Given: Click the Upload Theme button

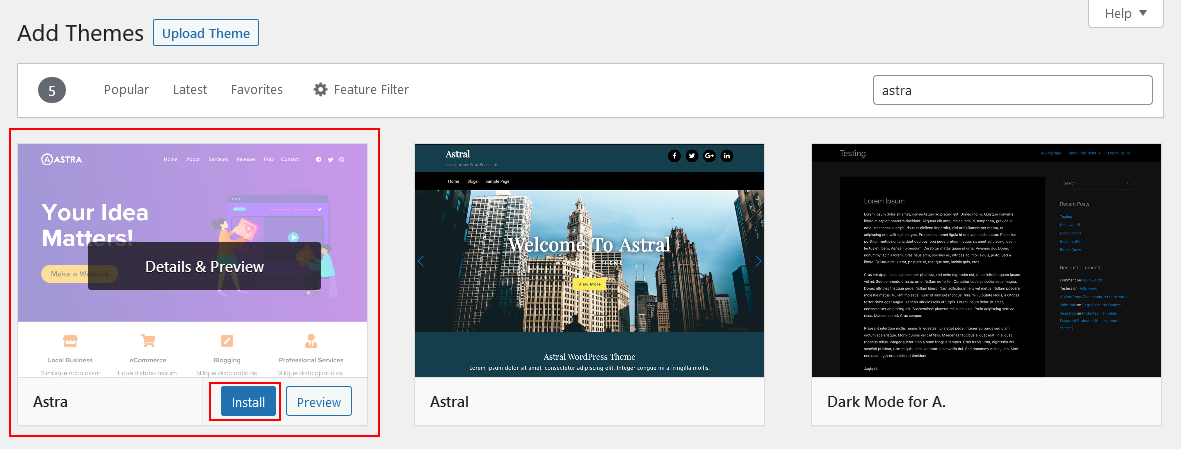Looking at the screenshot, I should coord(206,33).
